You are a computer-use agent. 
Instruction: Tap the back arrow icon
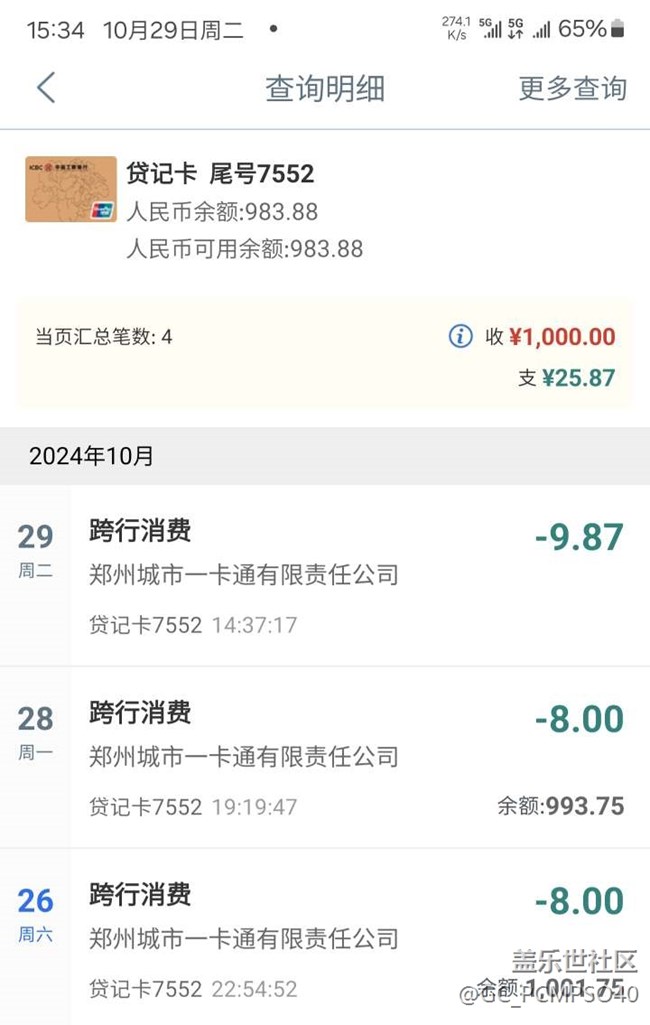click(x=46, y=87)
